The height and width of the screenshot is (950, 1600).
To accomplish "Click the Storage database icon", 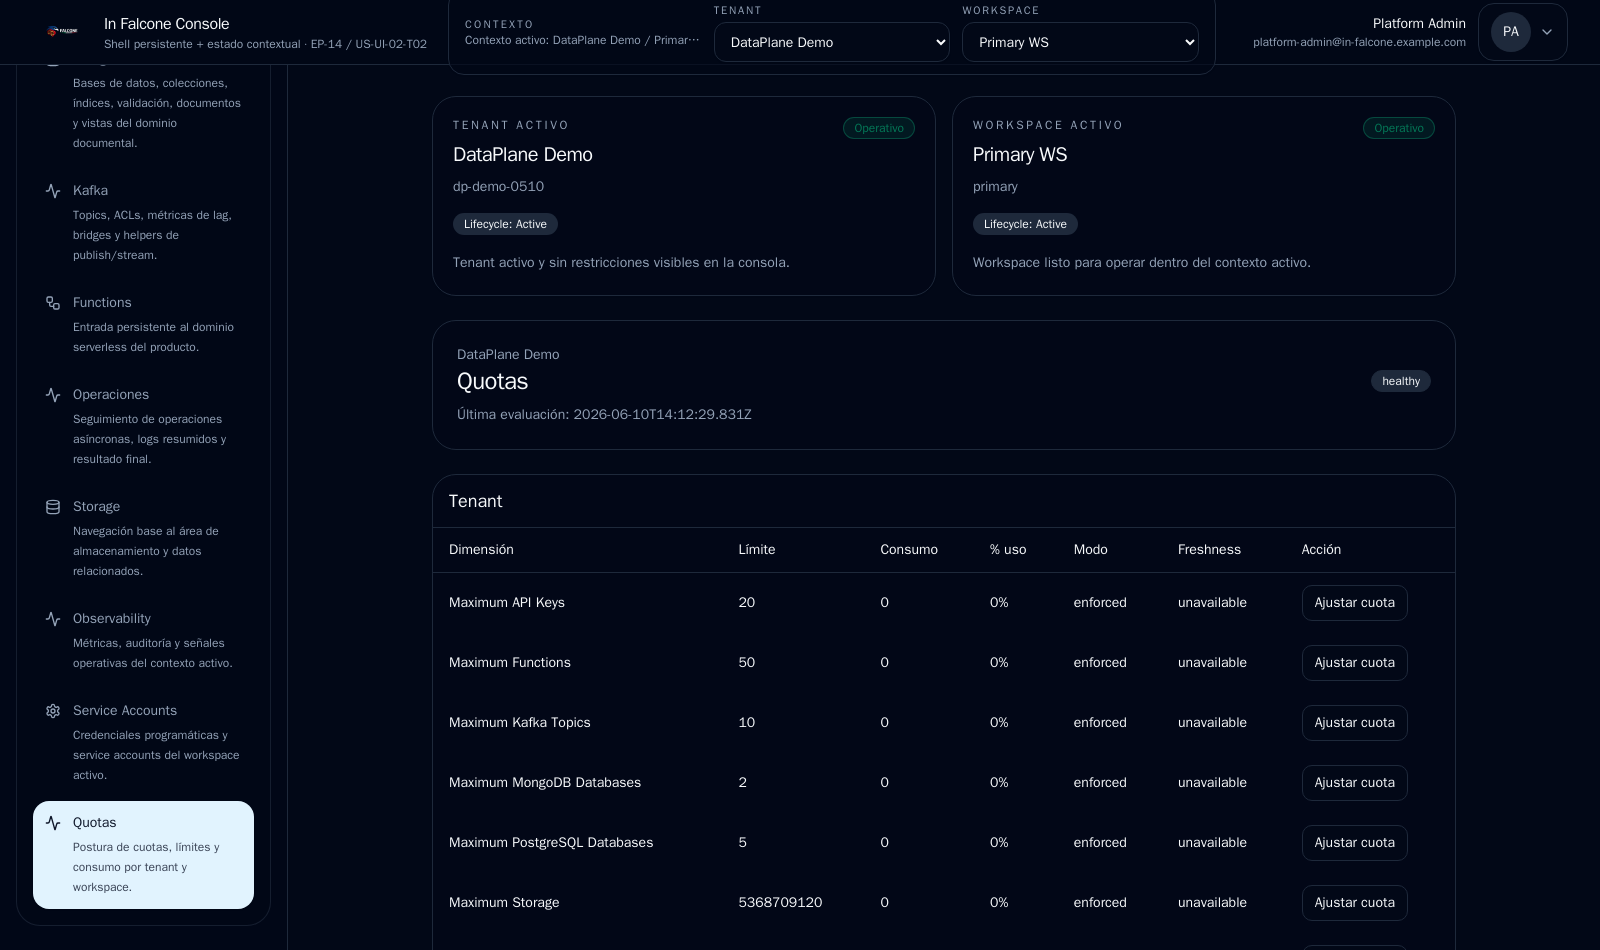I will click(53, 507).
